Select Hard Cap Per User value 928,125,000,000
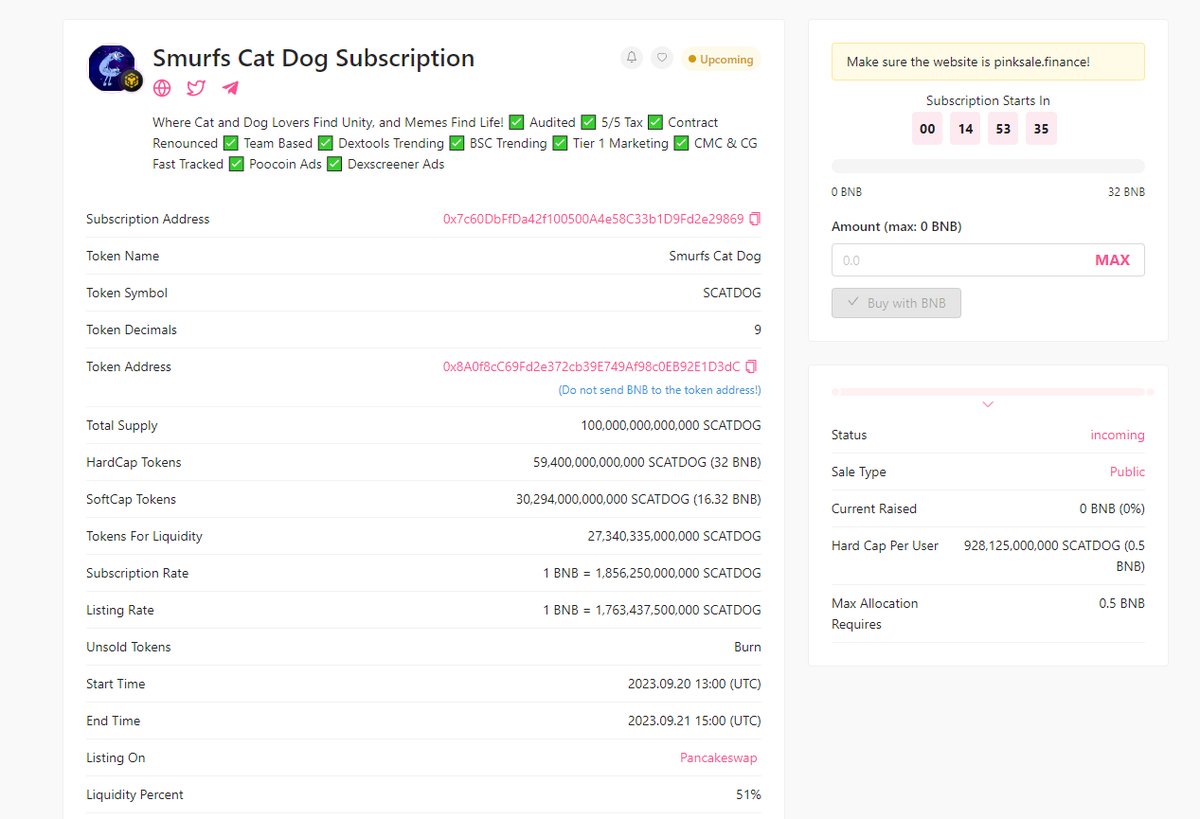Screen dimensions: 1200x819 (1055, 556)
